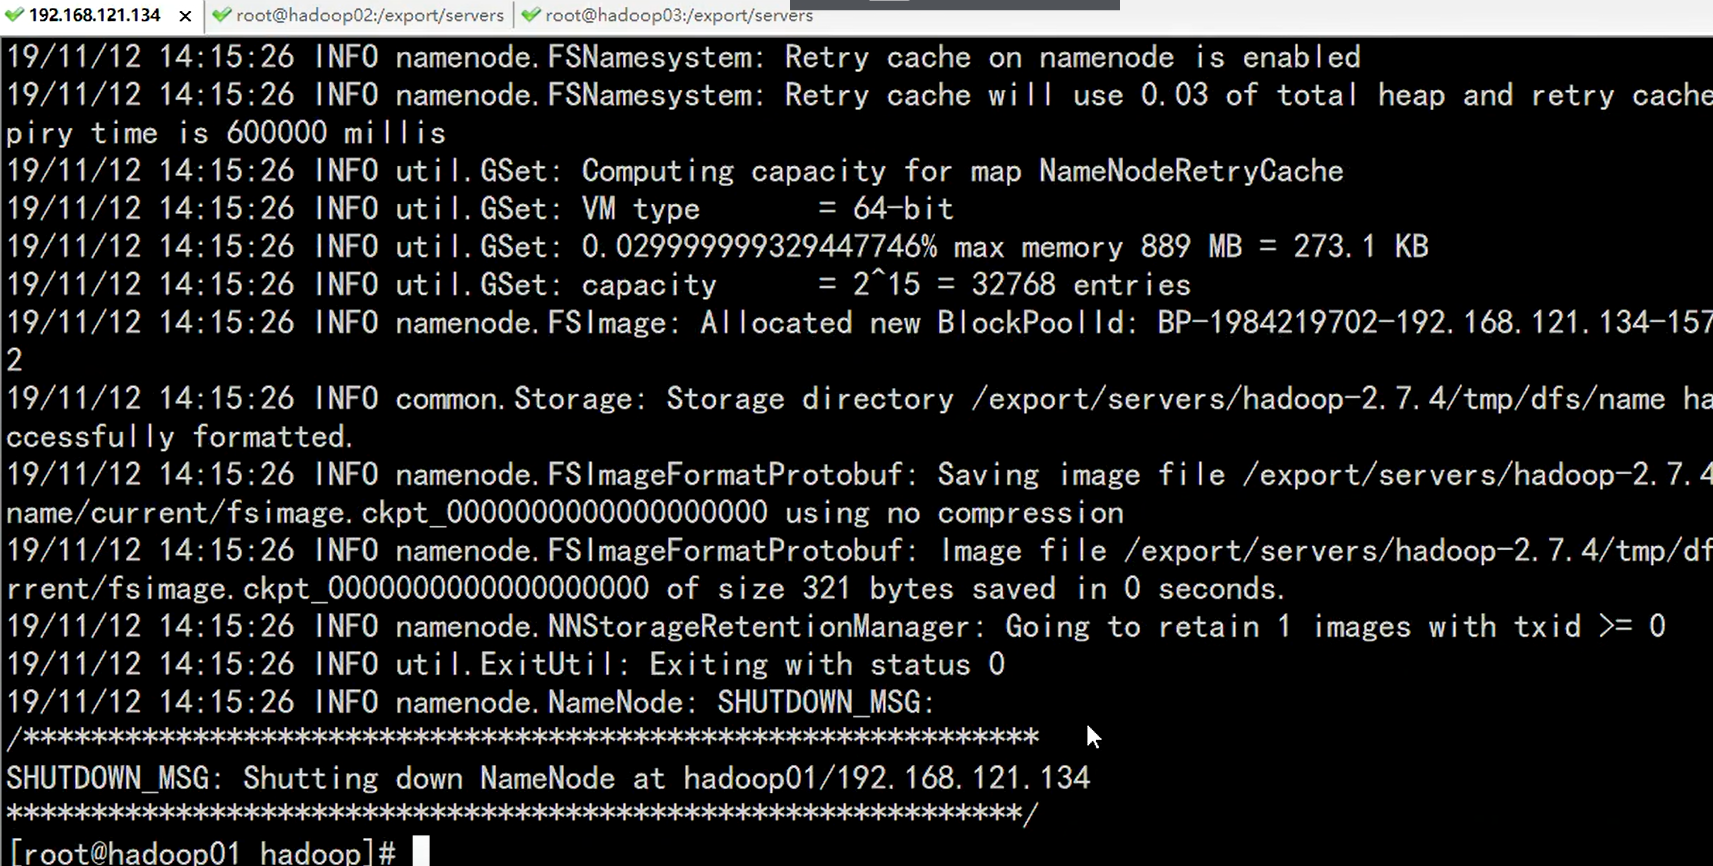The height and width of the screenshot is (866, 1713).
Task: Click the blinking cursor at the prompt
Action: coord(421,850)
